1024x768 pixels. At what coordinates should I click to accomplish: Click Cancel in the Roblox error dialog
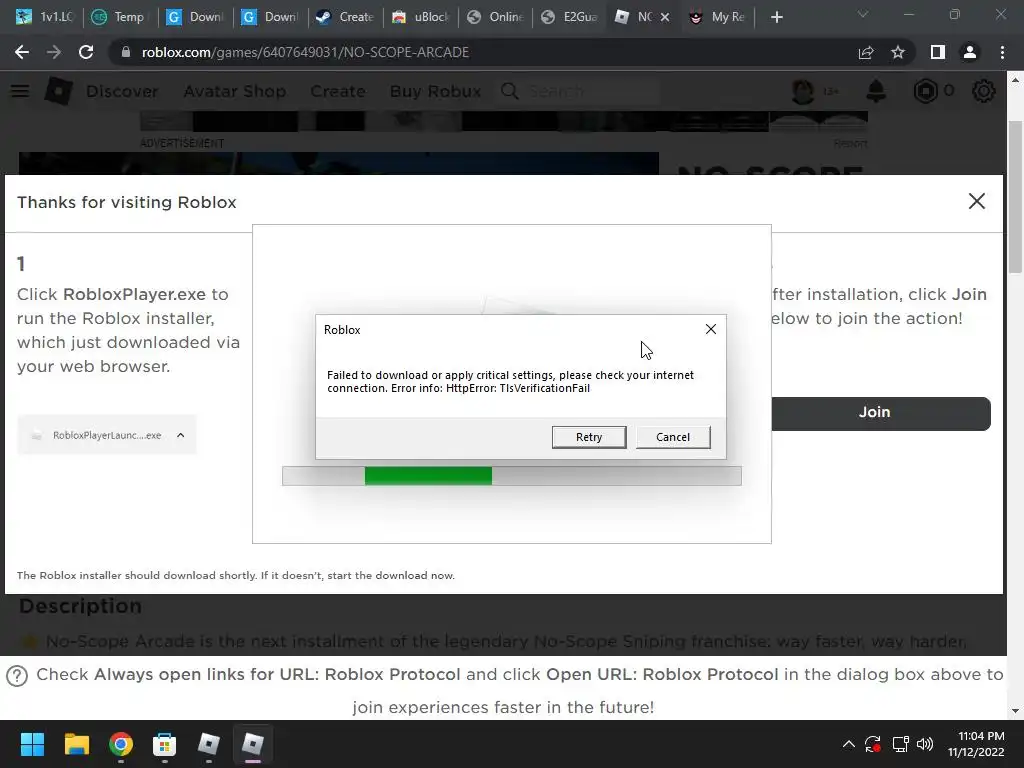point(673,437)
